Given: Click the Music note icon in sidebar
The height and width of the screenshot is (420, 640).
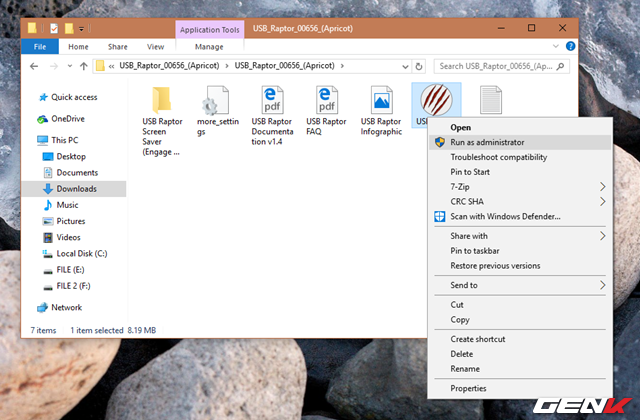Looking at the screenshot, I should [48, 205].
